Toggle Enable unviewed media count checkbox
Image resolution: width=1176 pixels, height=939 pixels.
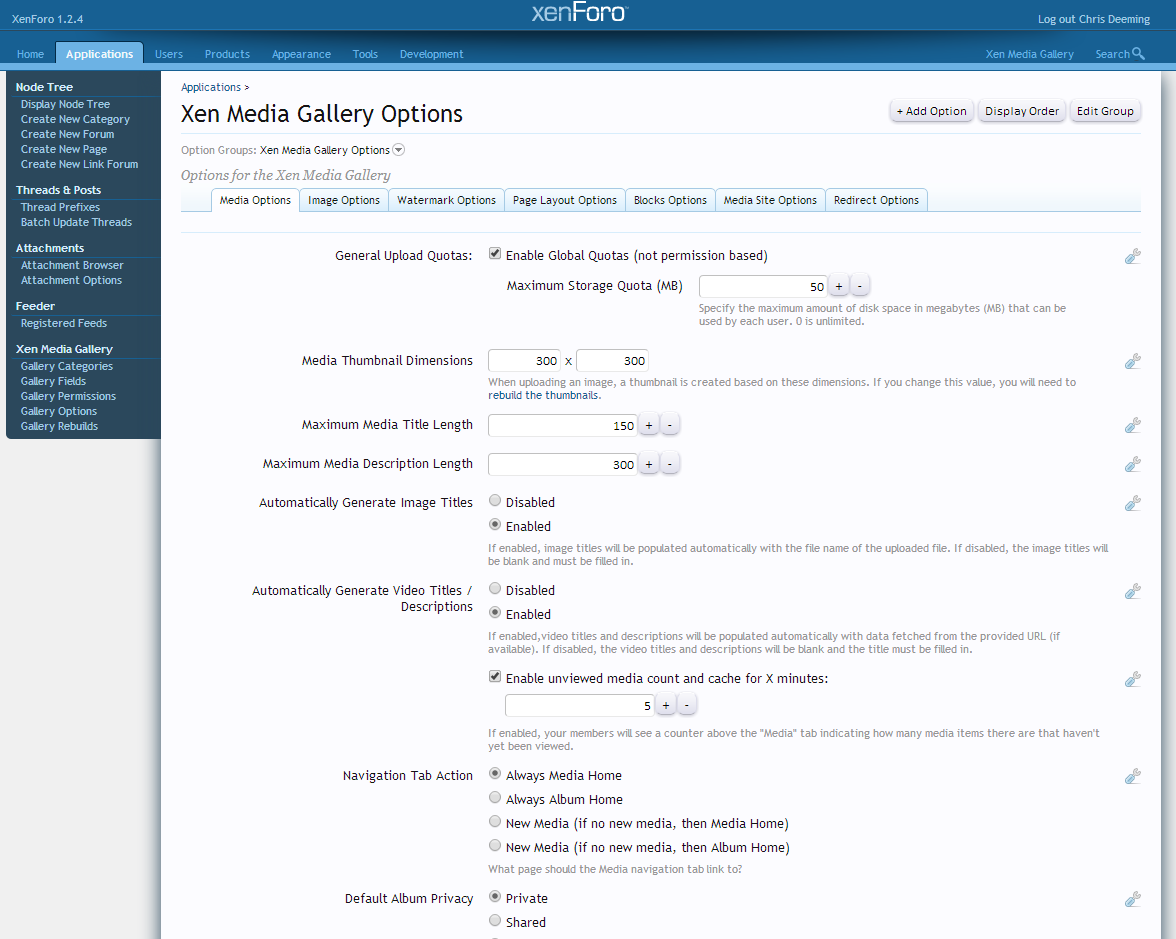click(x=495, y=676)
